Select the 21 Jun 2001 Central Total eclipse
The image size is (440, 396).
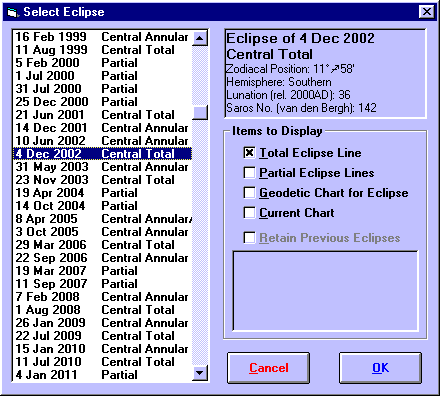[102, 115]
